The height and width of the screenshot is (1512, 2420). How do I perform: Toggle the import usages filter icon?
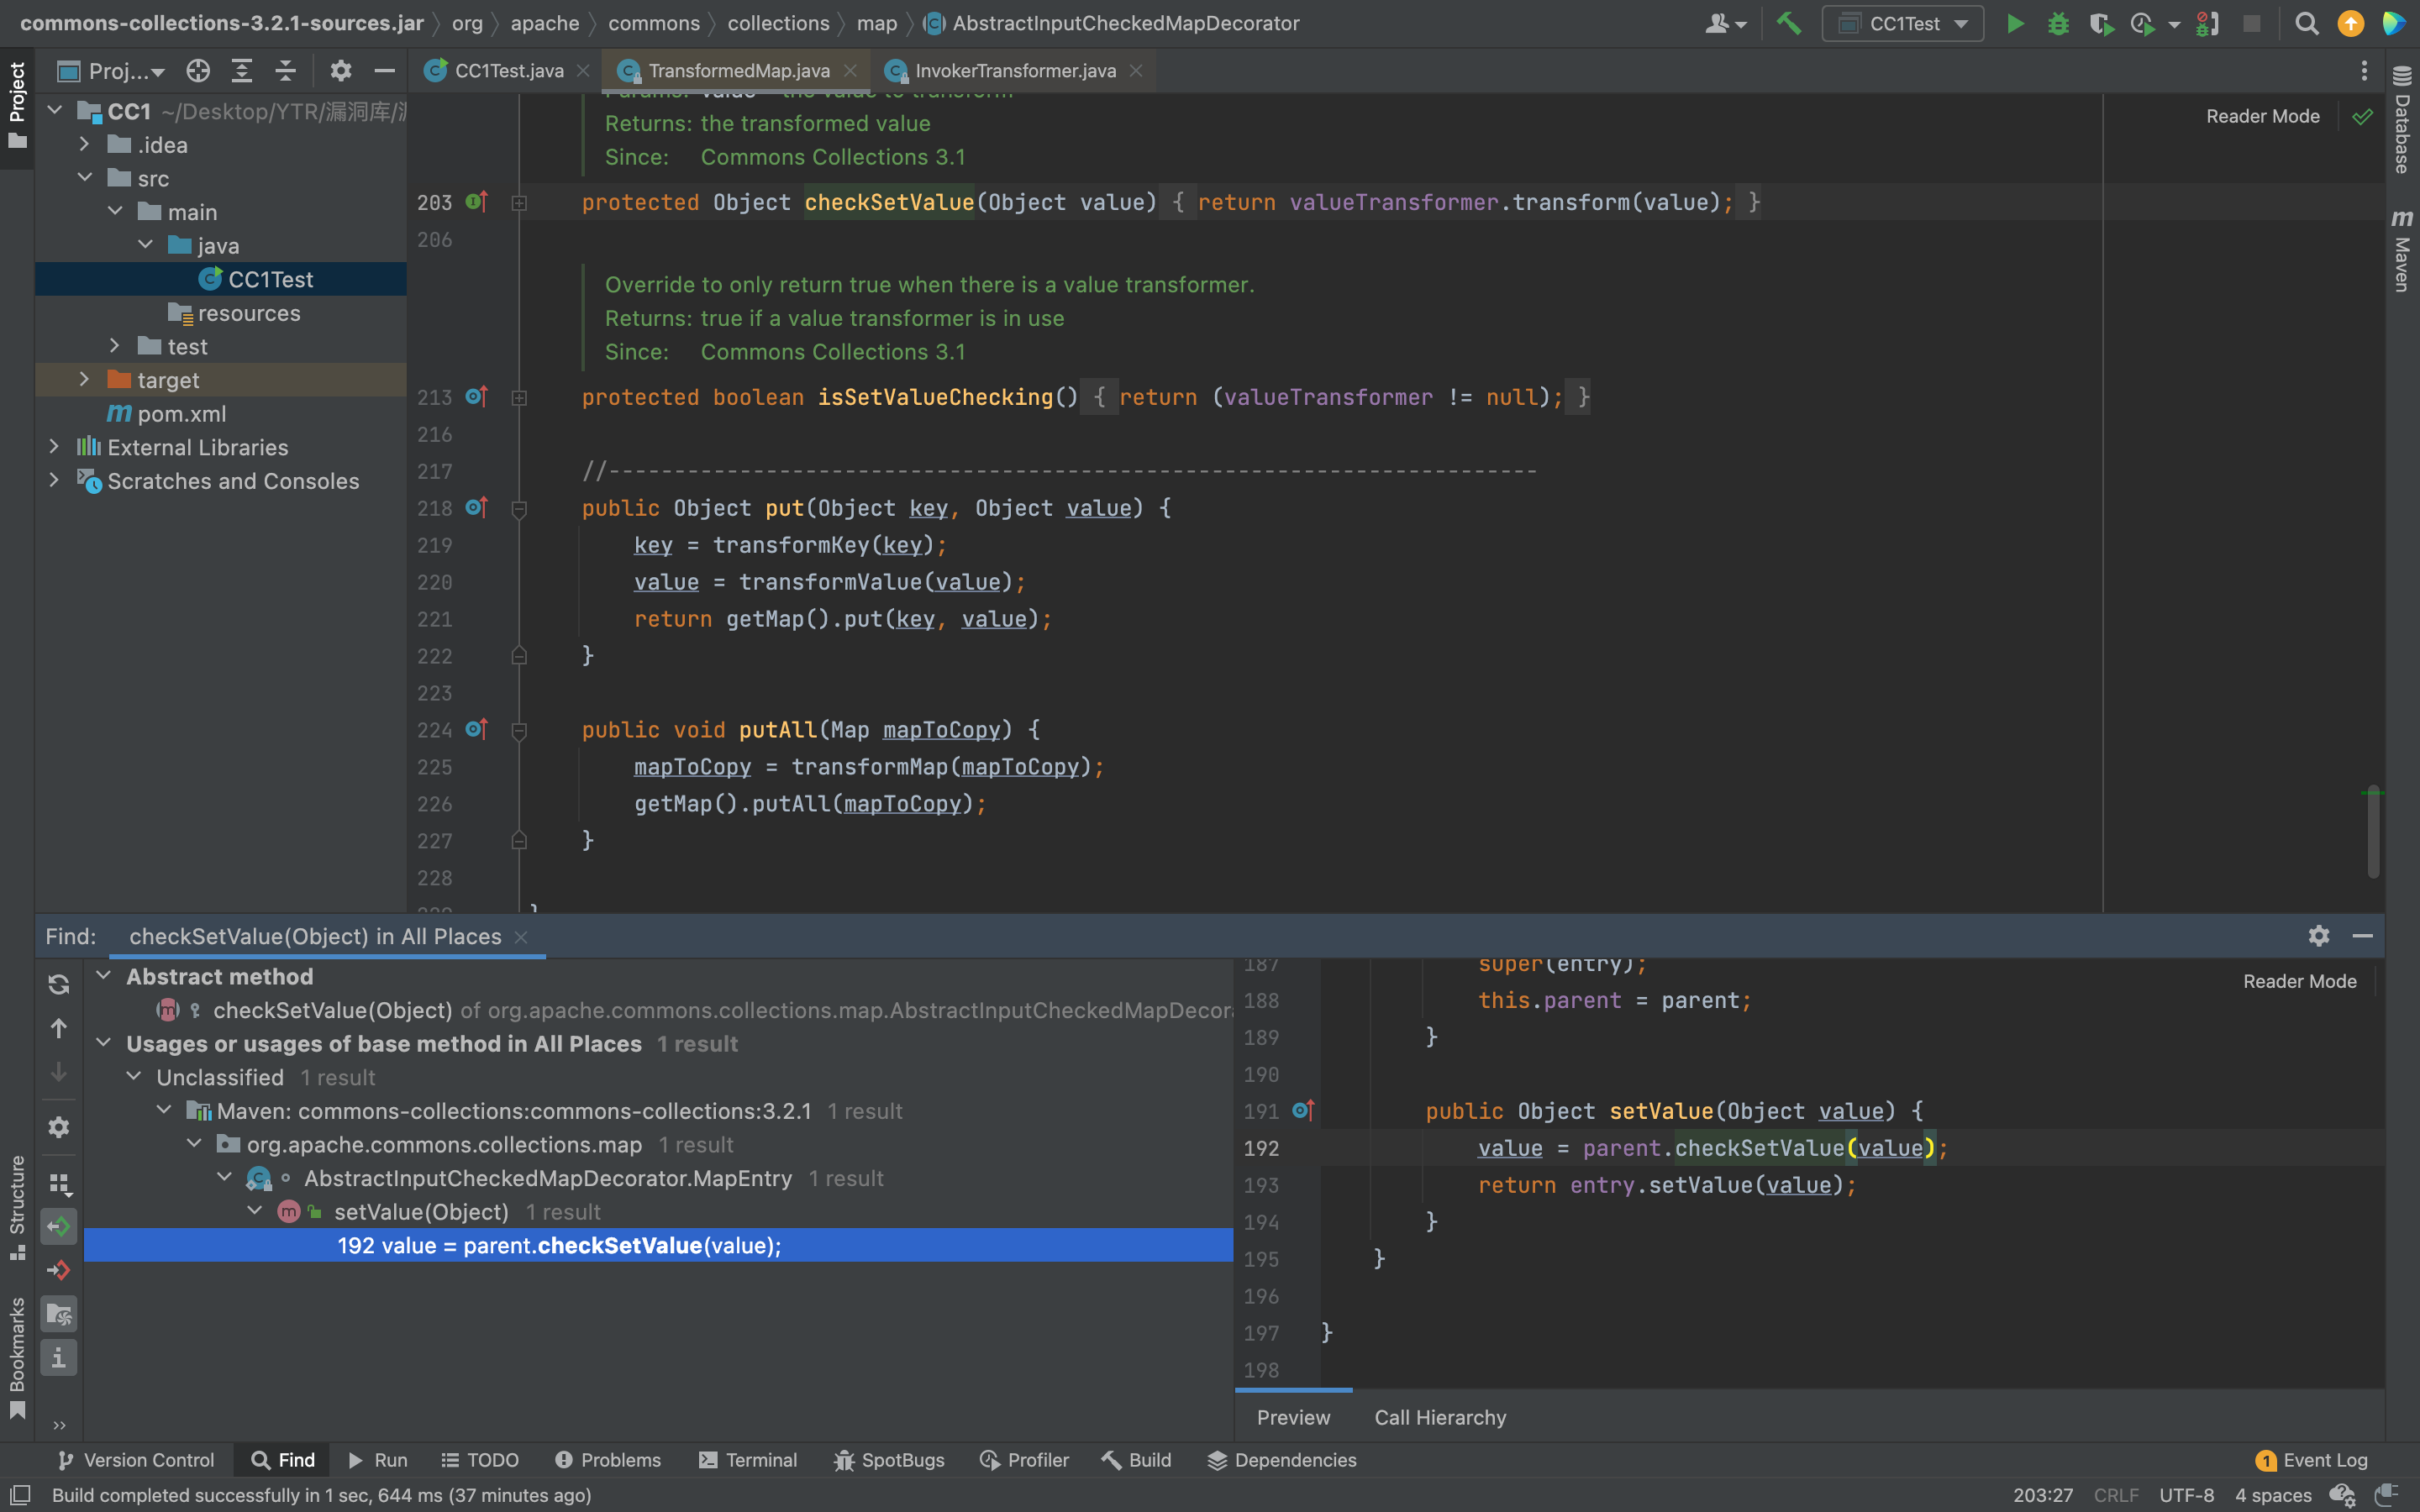pyautogui.click(x=59, y=1314)
